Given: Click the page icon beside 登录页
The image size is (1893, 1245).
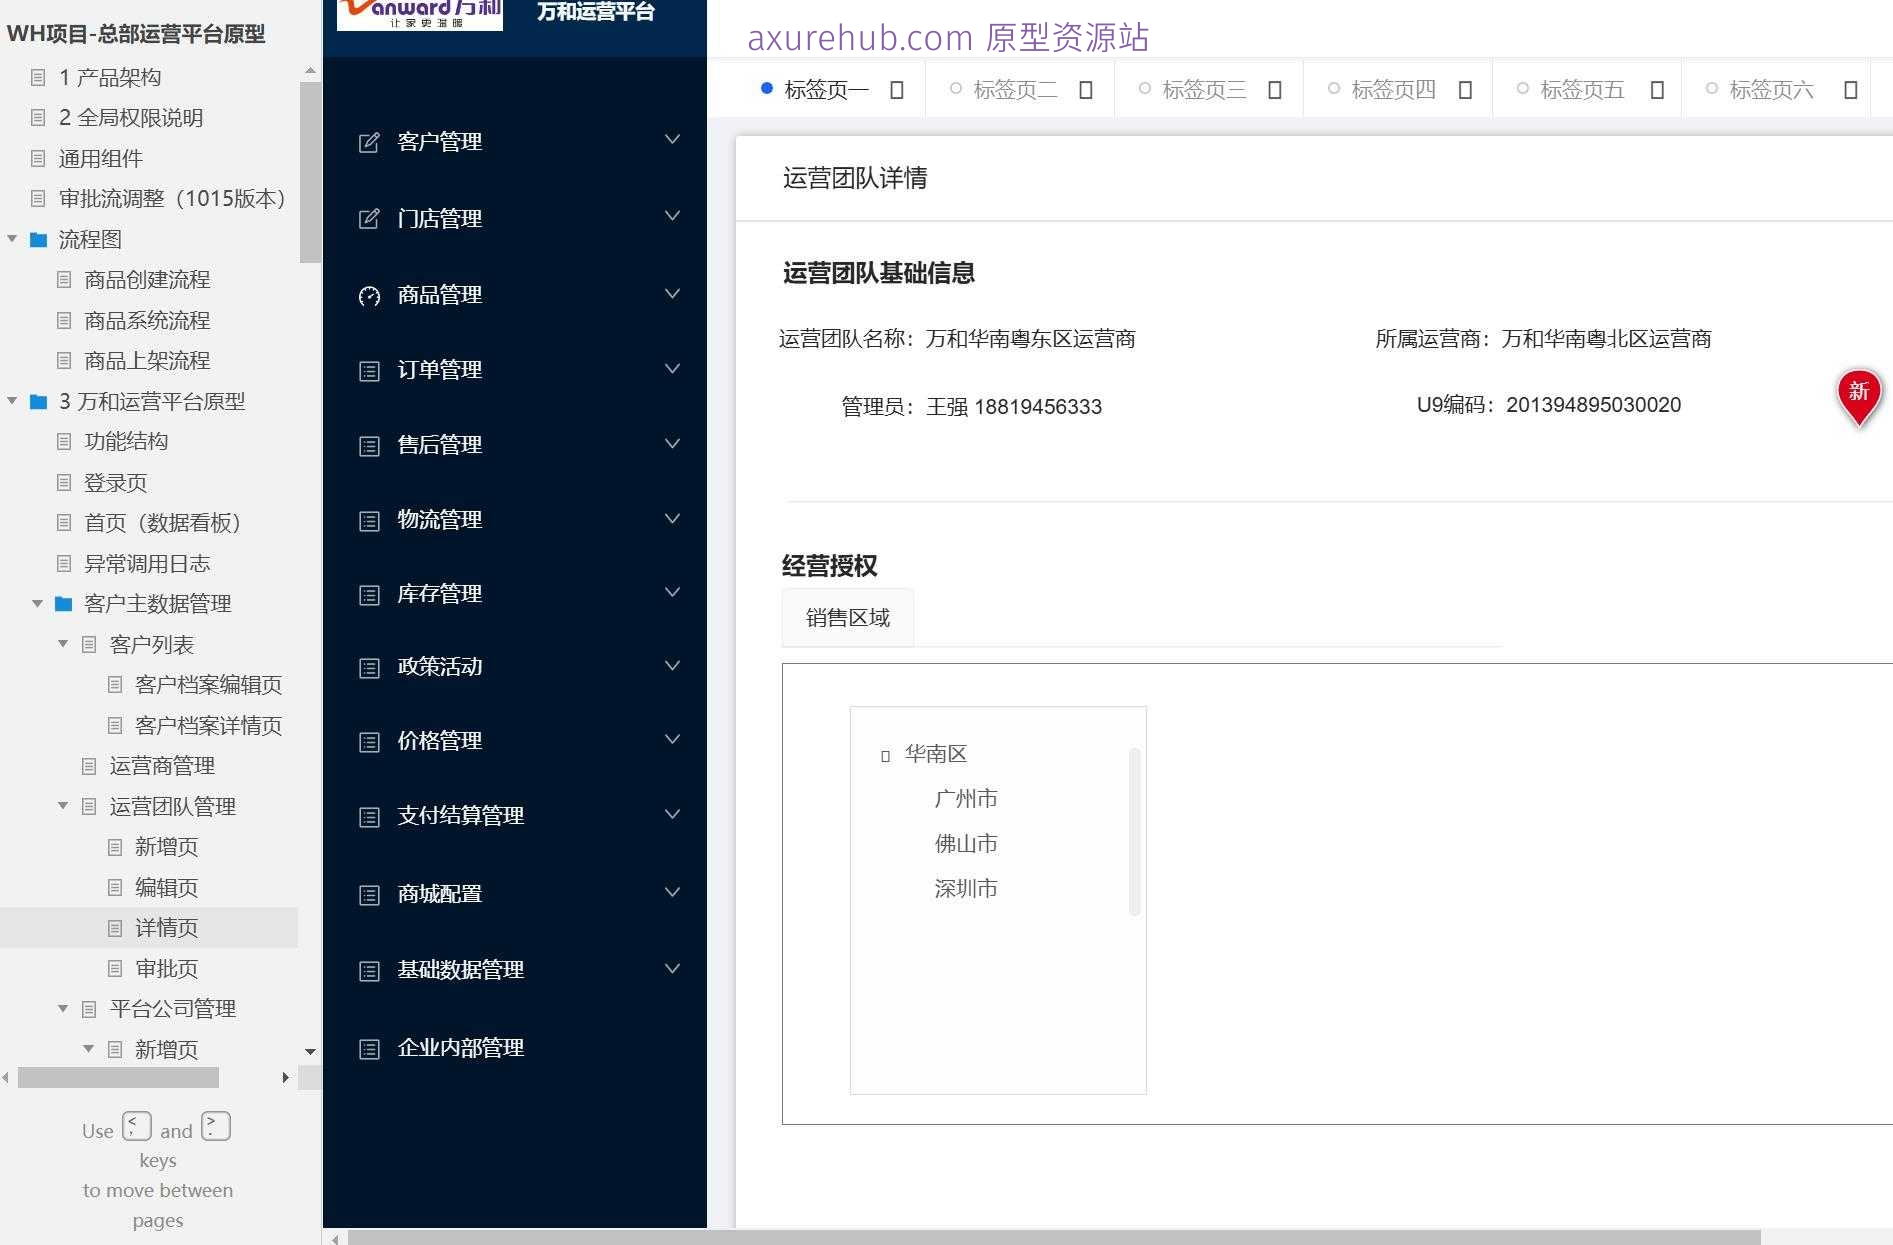Looking at the screenshot, I should tap(63, 483).
